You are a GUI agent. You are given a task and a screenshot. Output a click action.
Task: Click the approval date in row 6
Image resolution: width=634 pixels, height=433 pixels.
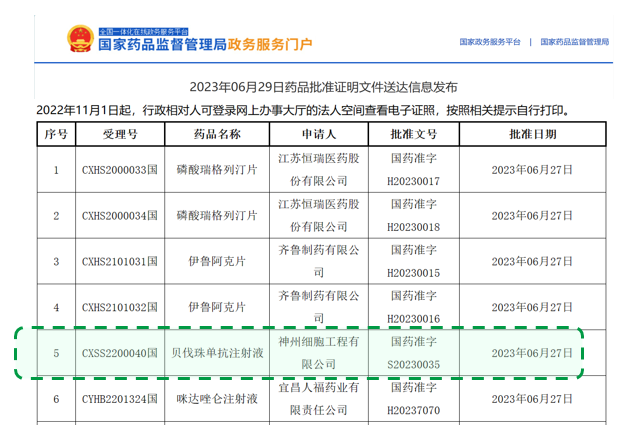[532, 399]
